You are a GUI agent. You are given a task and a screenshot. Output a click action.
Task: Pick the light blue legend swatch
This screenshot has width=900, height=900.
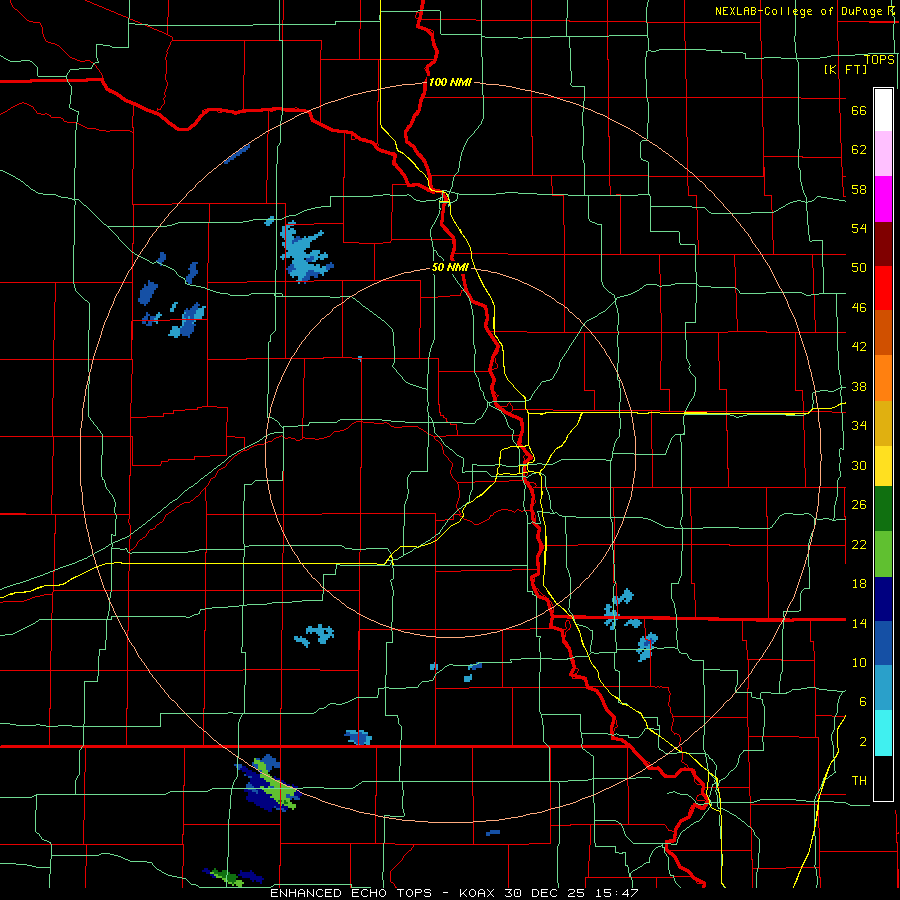pyautogui.click(x=883, y=688)
